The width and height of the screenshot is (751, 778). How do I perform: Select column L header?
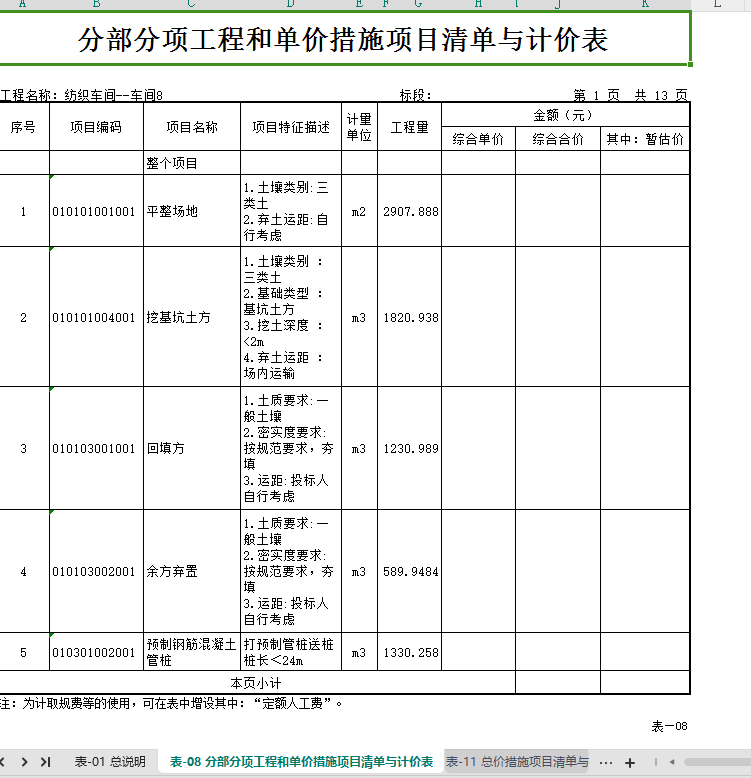point(717,4)
